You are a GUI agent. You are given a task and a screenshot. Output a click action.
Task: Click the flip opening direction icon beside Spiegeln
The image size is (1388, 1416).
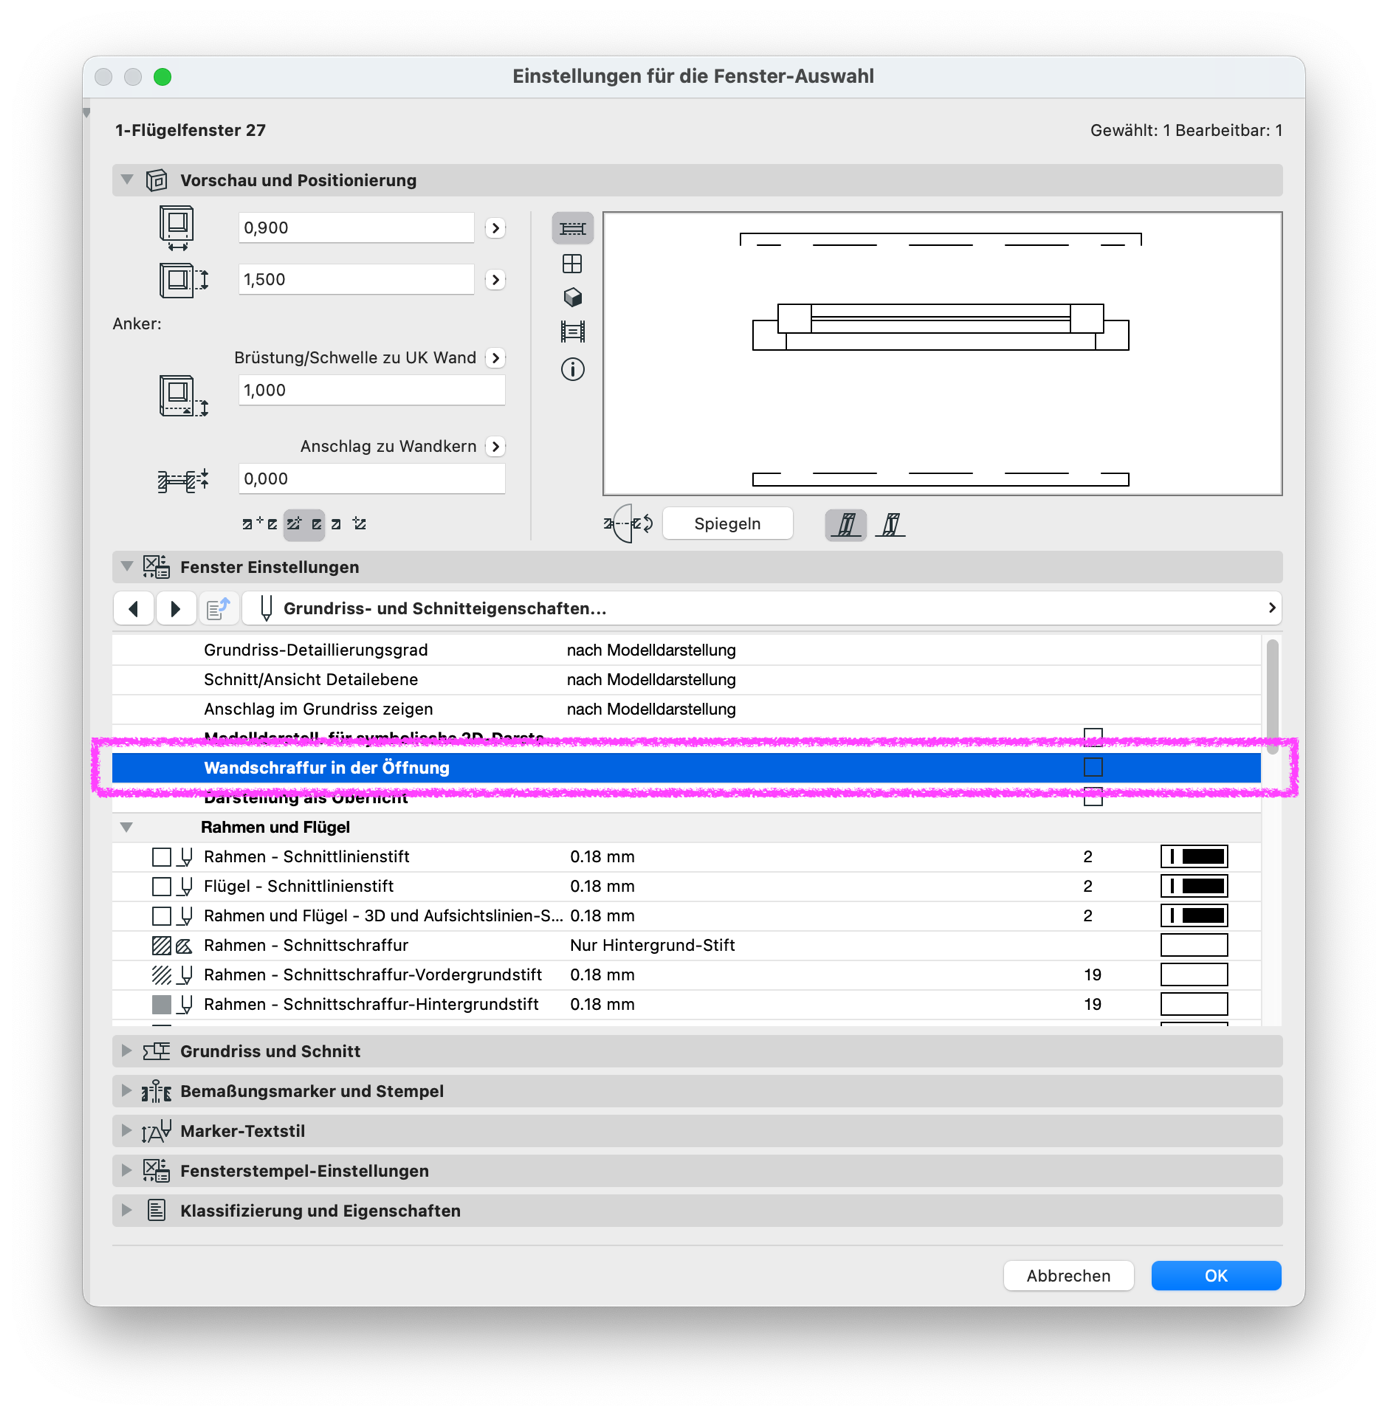(x=628, y=523)
